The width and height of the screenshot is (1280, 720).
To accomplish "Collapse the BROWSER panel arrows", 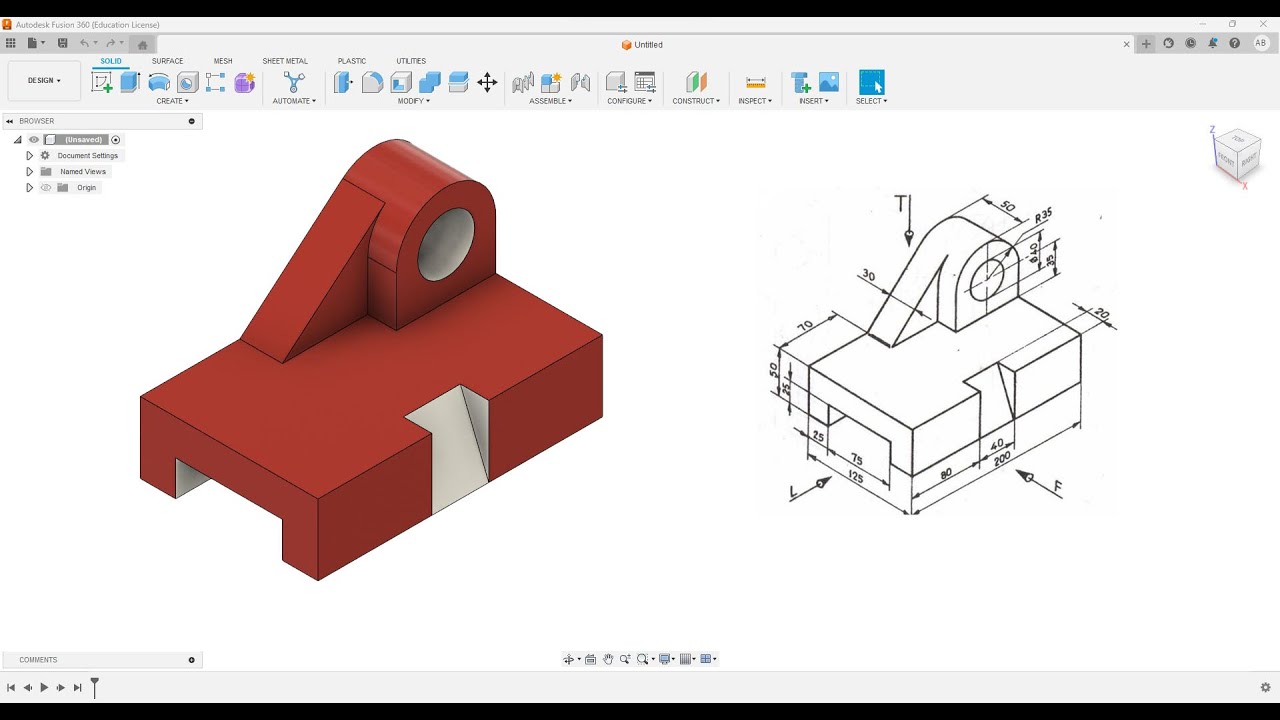I will (10, 121).
